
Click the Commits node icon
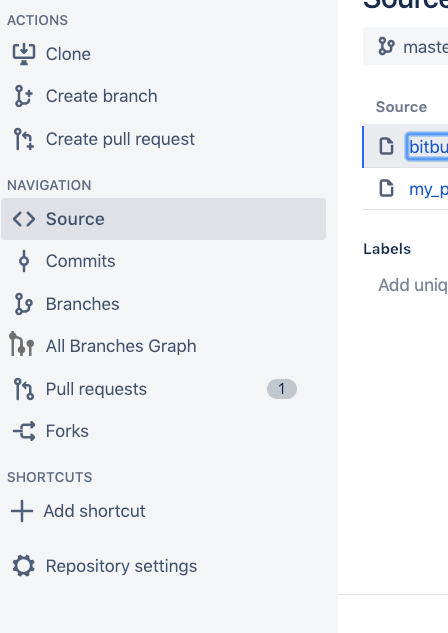click(x=24, y=261)
